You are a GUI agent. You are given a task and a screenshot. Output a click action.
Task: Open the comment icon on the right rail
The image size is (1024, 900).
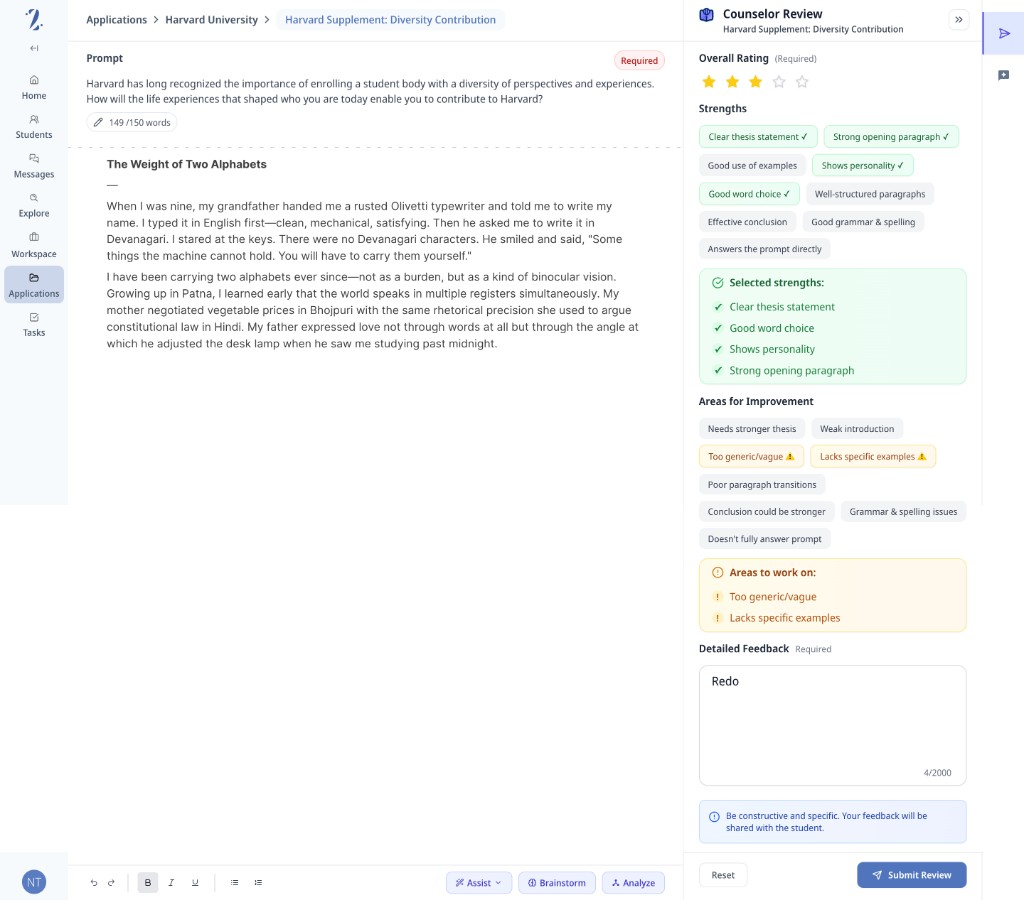coord(1004,75)
